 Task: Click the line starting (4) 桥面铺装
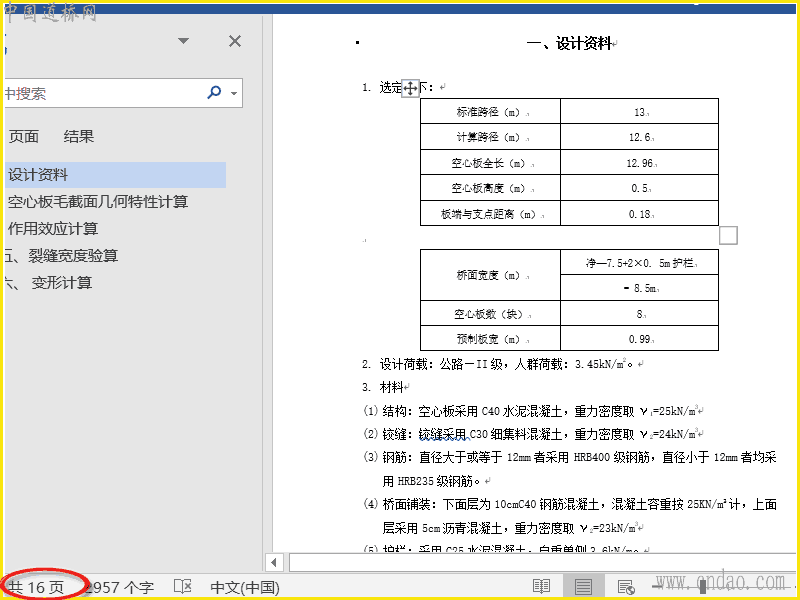pyautogui.click(x=569, y=504)
